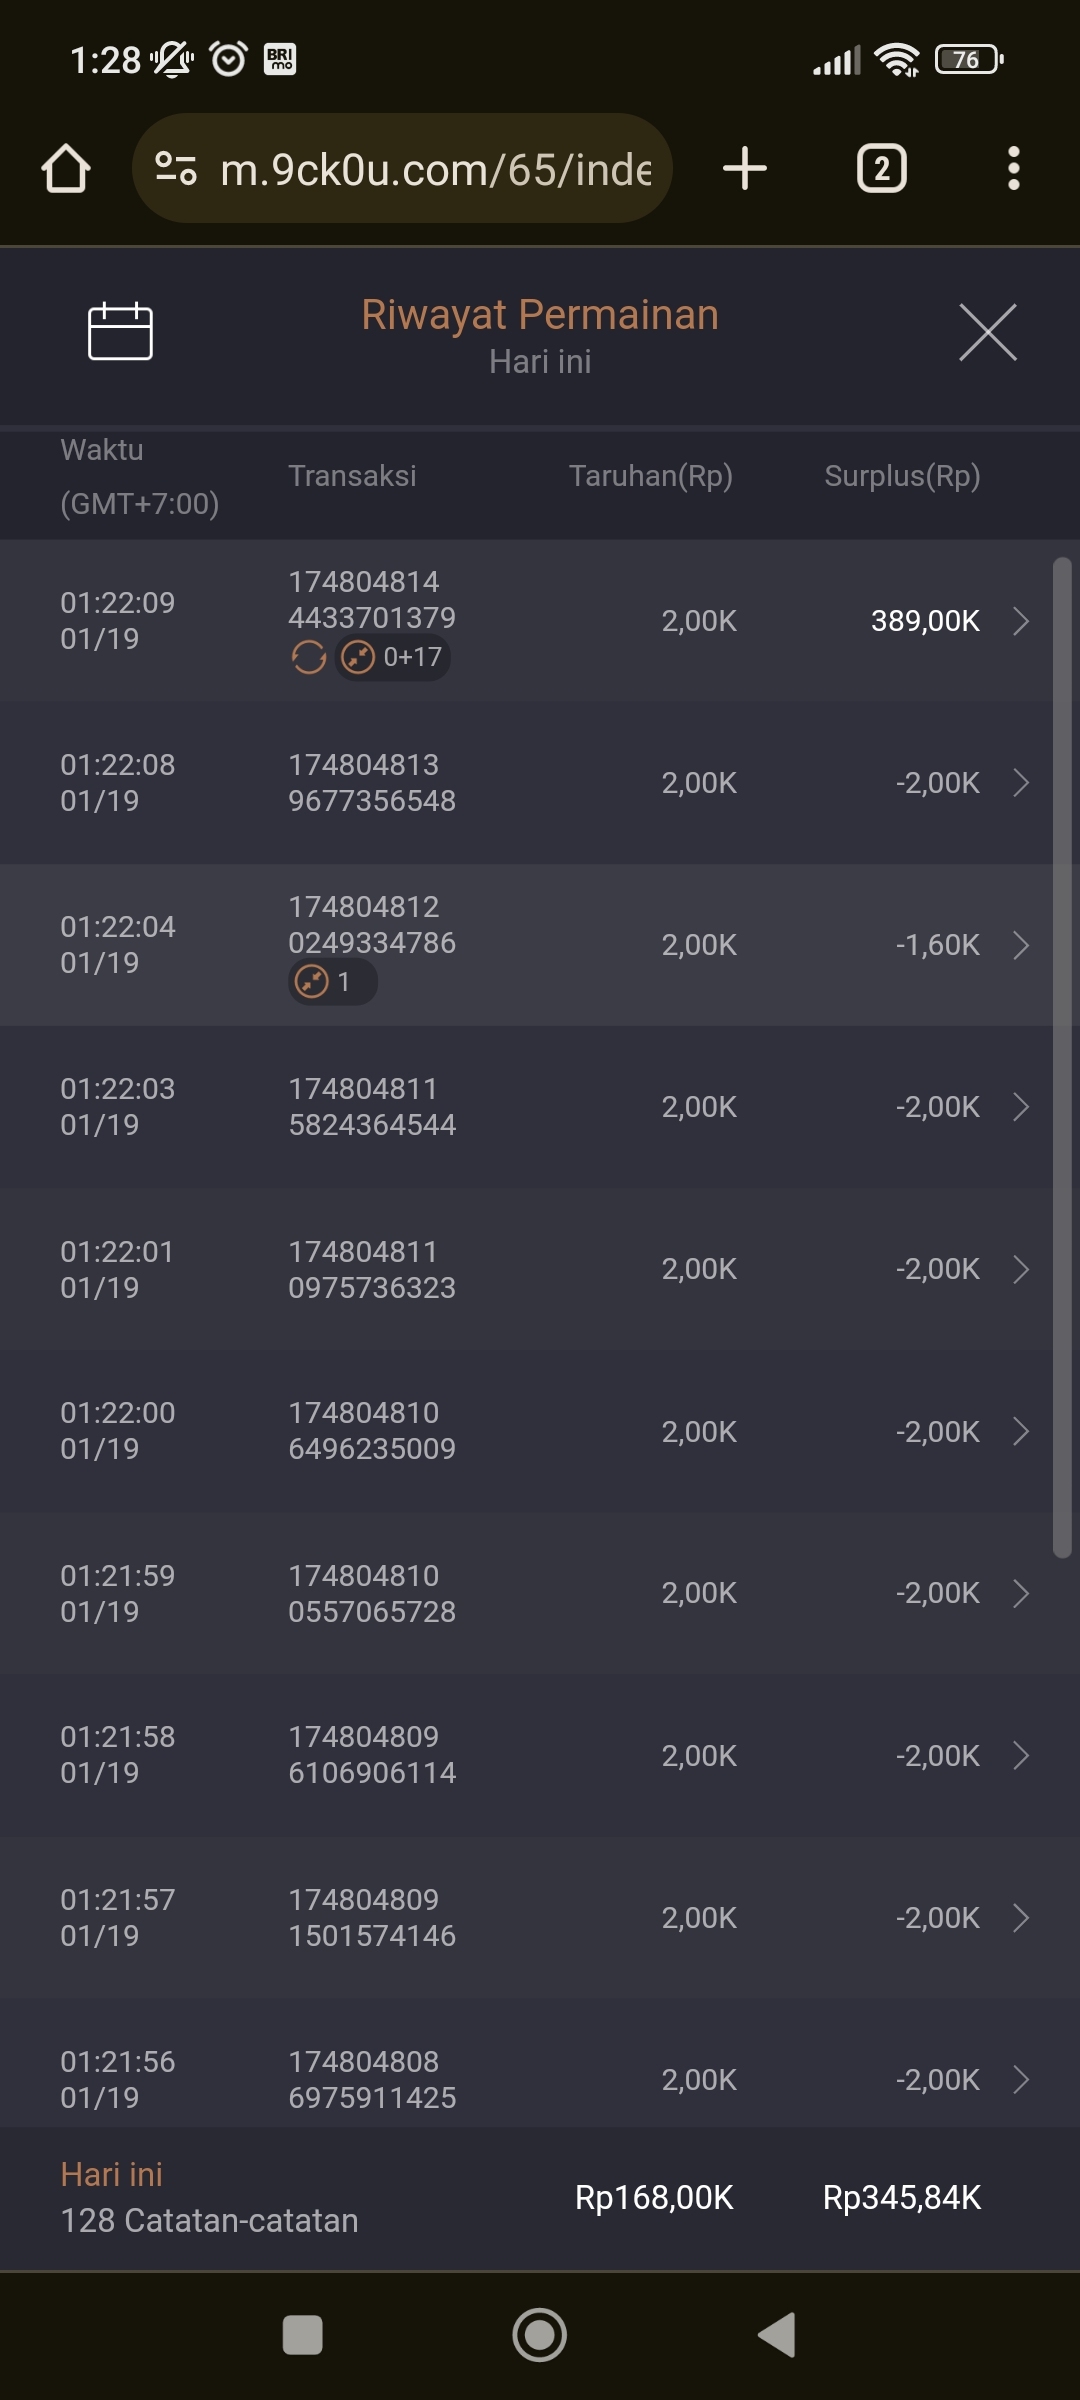Expand the 01:21:56 transaction row chevron
This screenshot has width=1080, height=2400.
pos(1020,2080)
